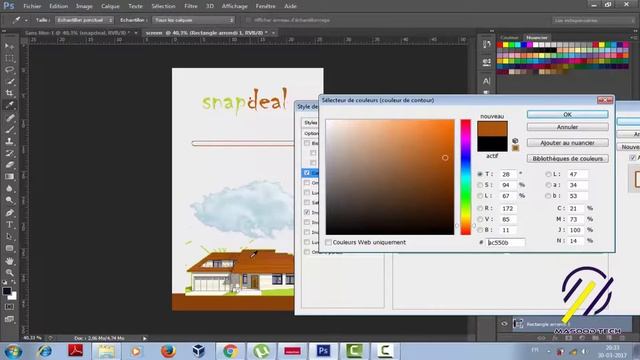Image resolution: width=640 pixels, height=360 pixels.
Task: Select the Hand tool
Action: click(x=9, y=261)
